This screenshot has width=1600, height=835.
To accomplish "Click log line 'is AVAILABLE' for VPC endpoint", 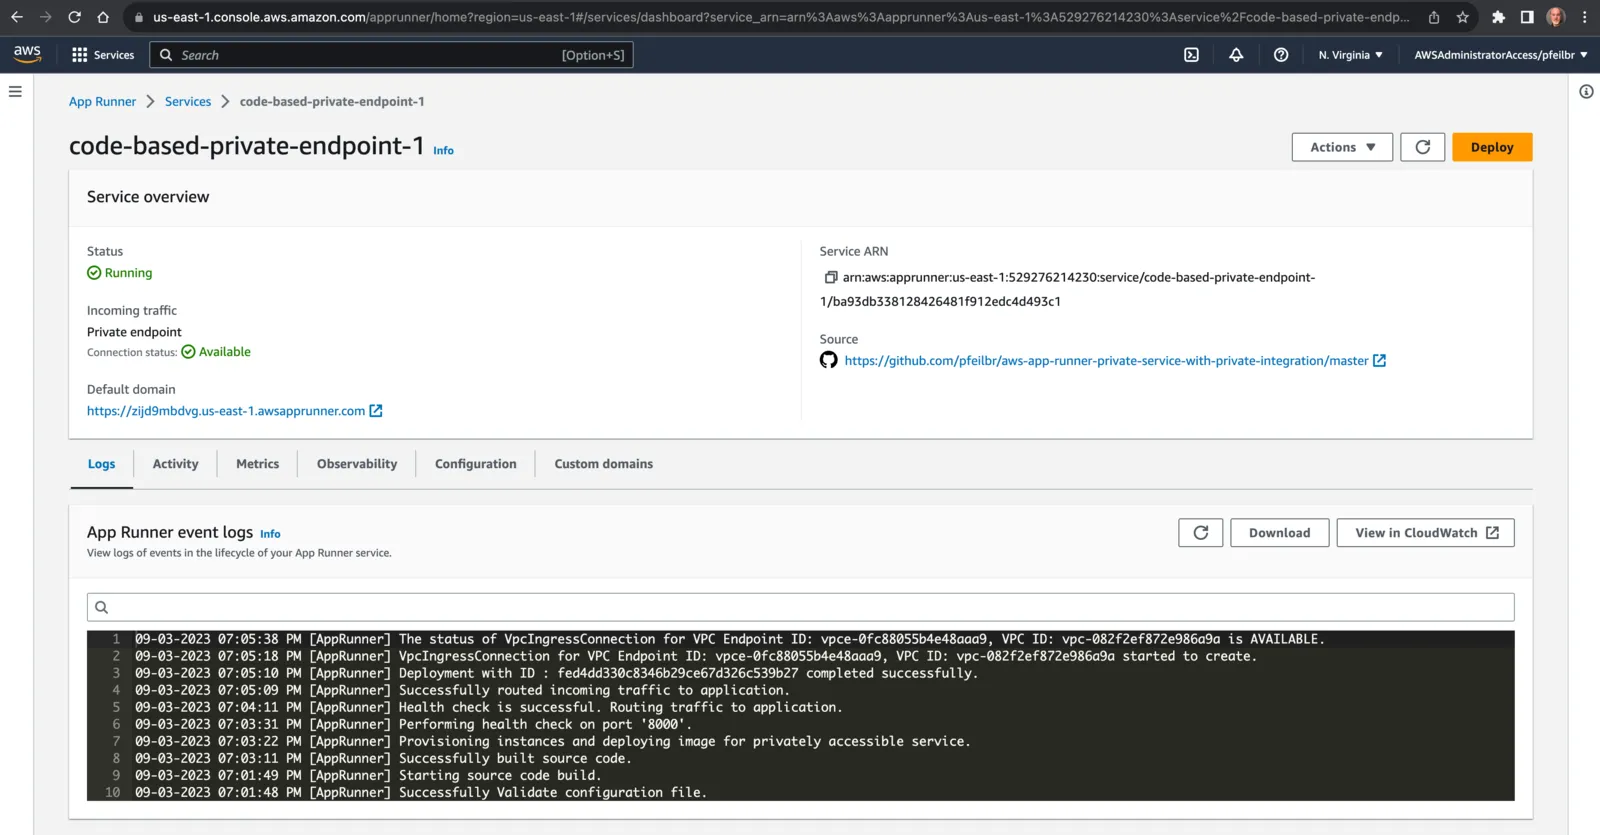I will (730, 639).
